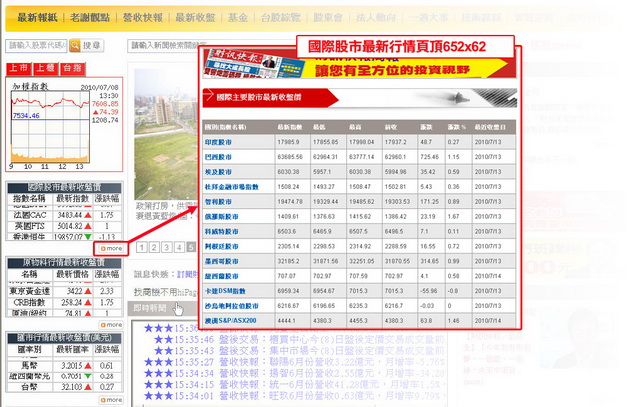Switch to the 上市 chart tab
The image size is (630, 407).
coord(18,68)
